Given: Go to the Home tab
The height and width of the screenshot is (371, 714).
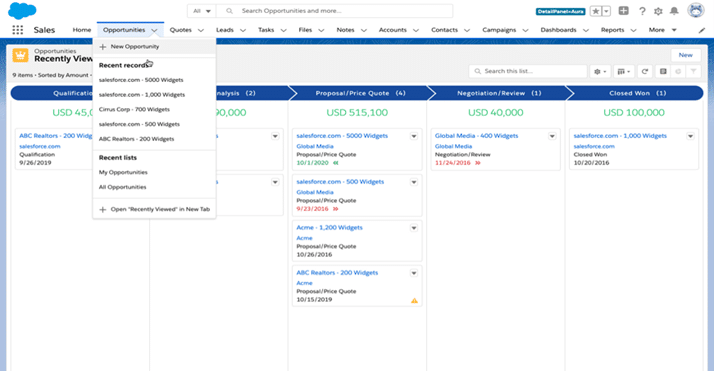Looking at the screenshot, I should tap(82, 30).
